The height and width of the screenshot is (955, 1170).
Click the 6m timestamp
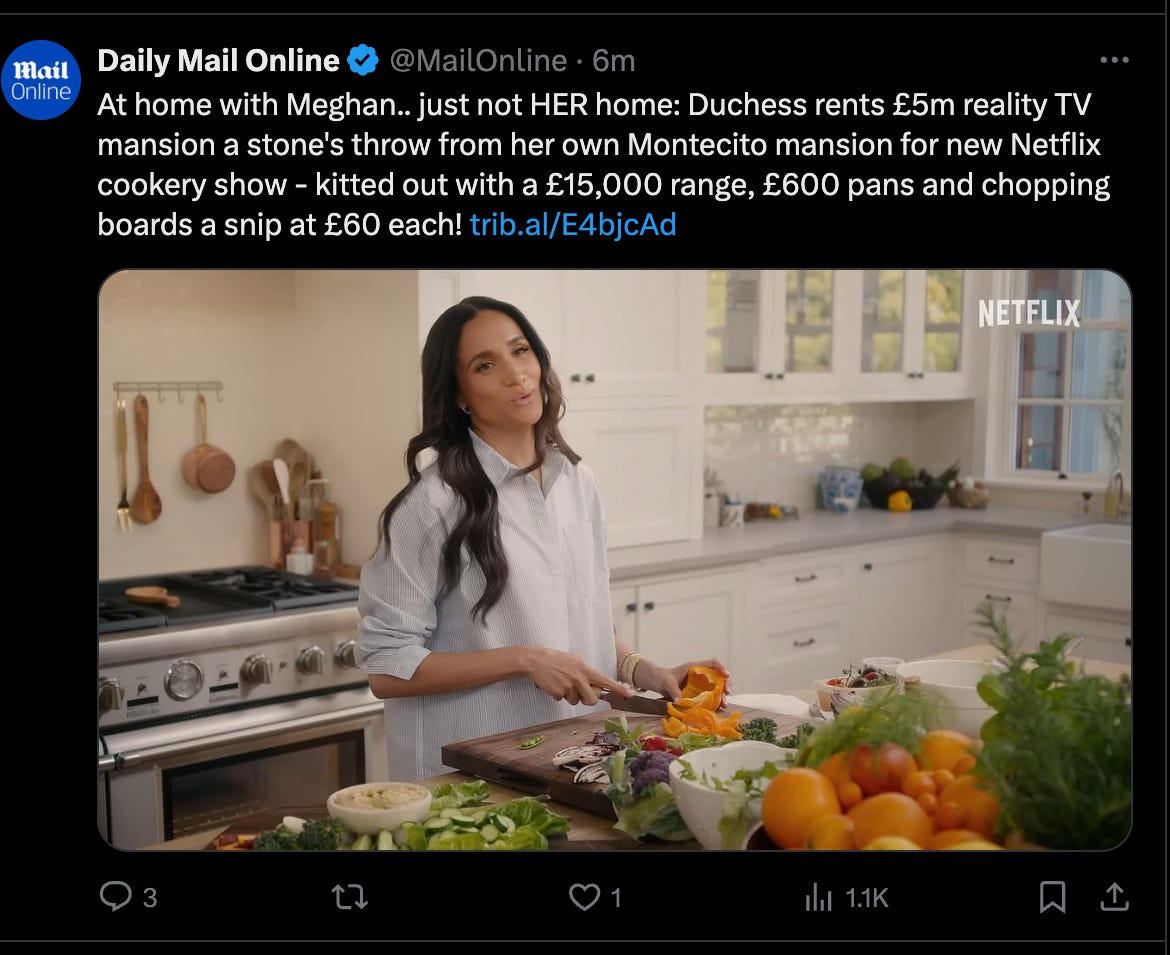pos(613,60)
